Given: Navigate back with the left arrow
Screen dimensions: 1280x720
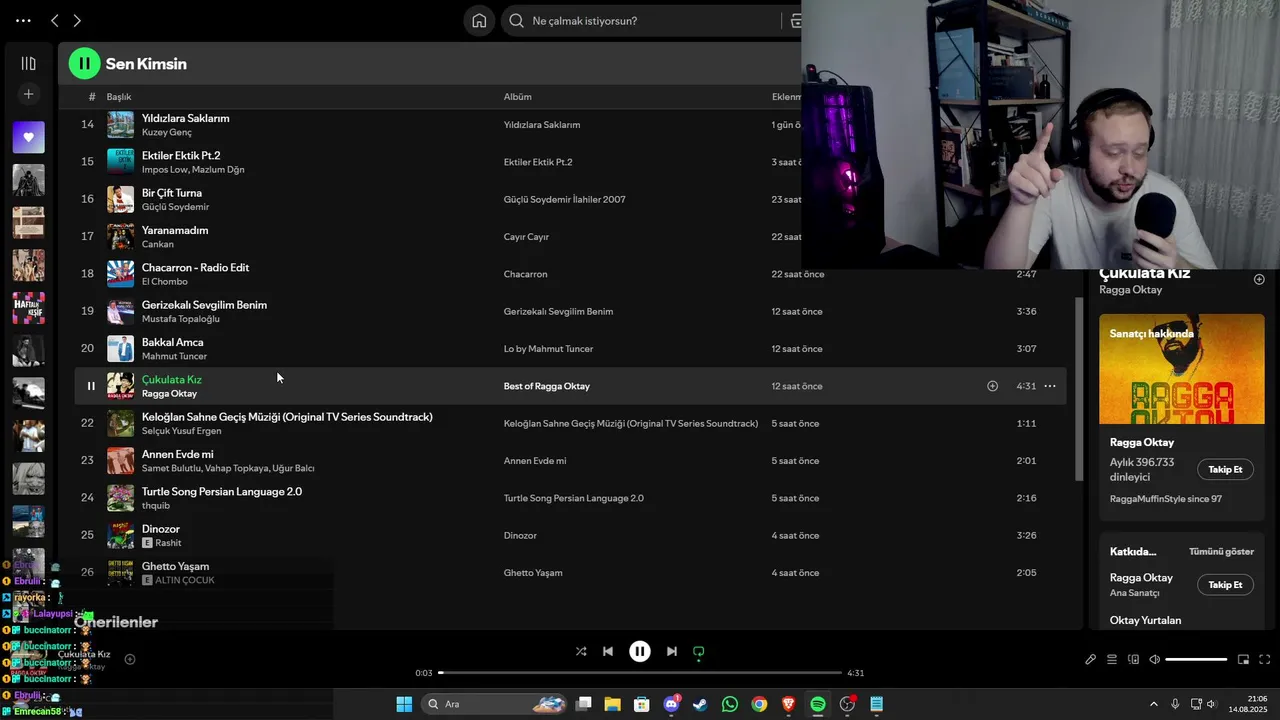Looking at the screenshot, I should (55, 21).
